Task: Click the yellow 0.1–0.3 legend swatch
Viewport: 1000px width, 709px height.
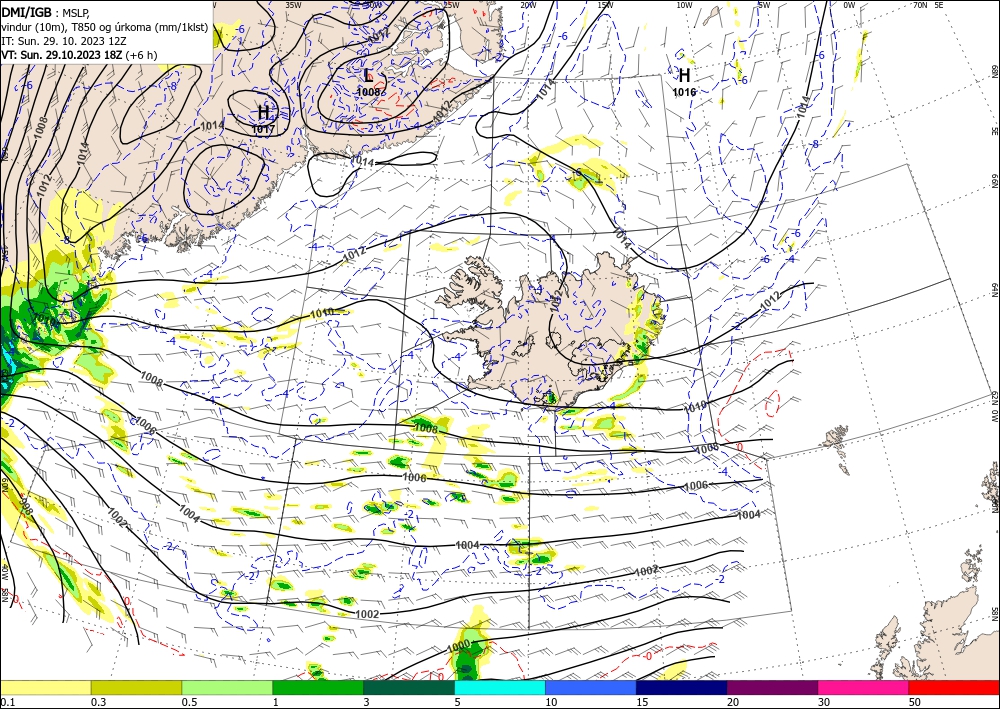Action: tap(45, 687)
